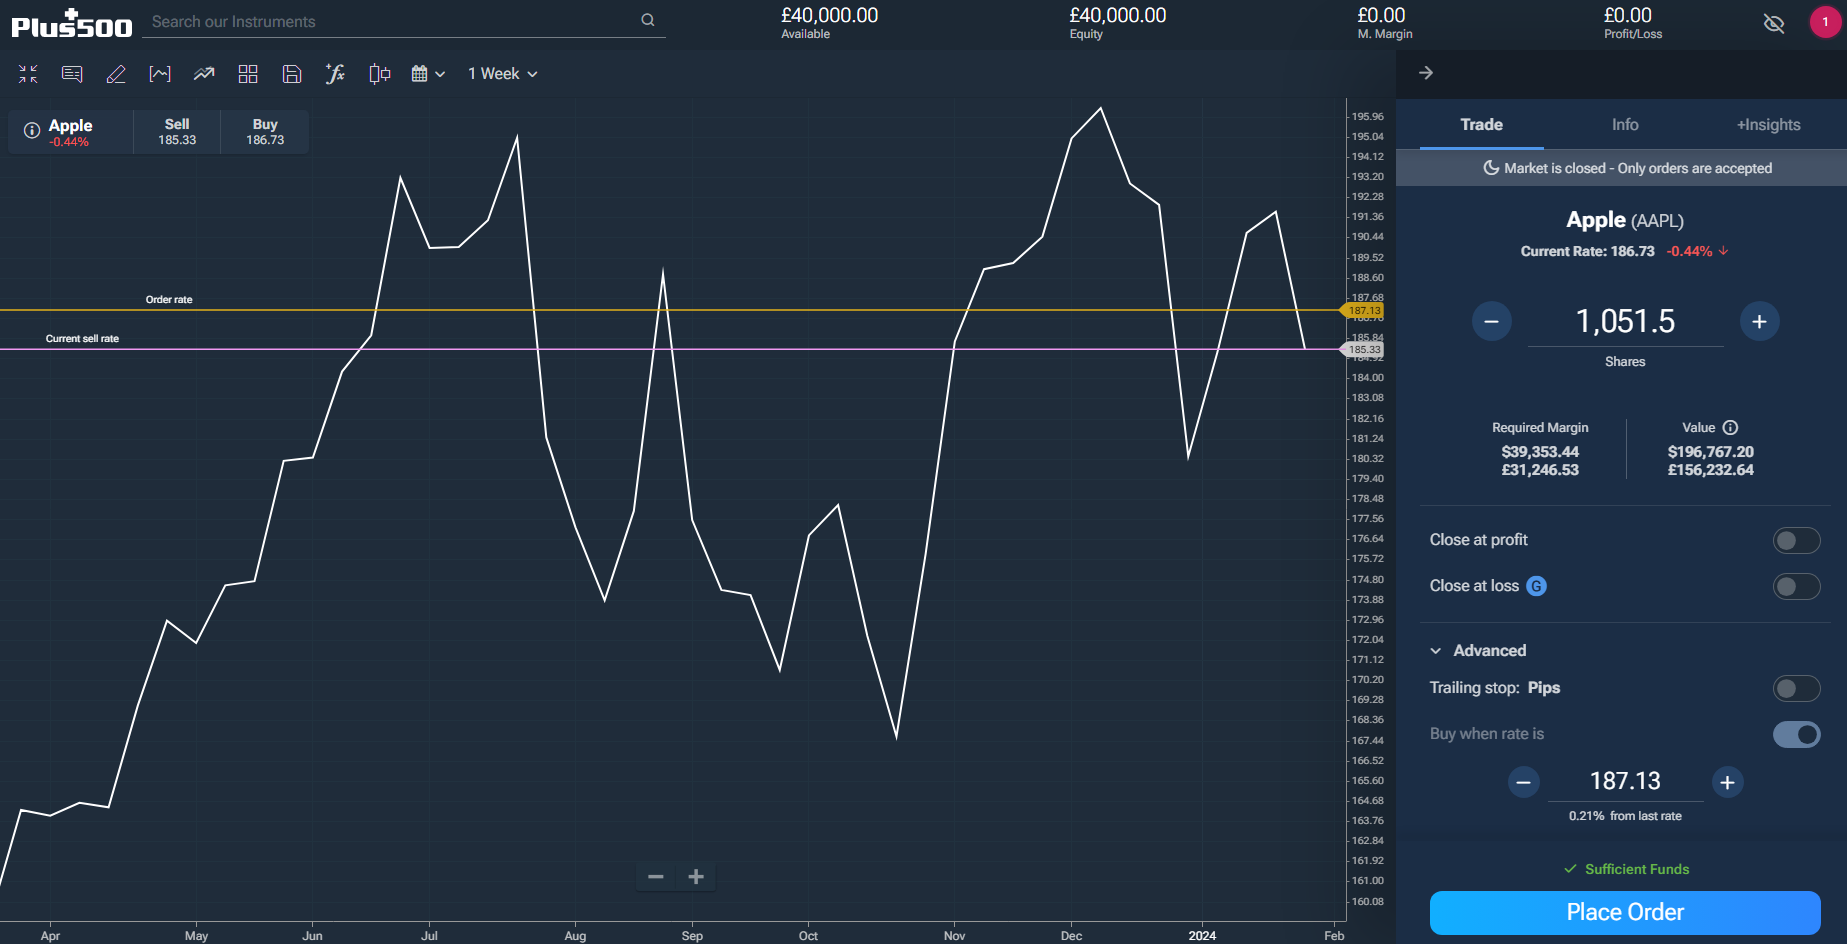
Task: Switch to the Info tab
Action: click(1625, 125)
